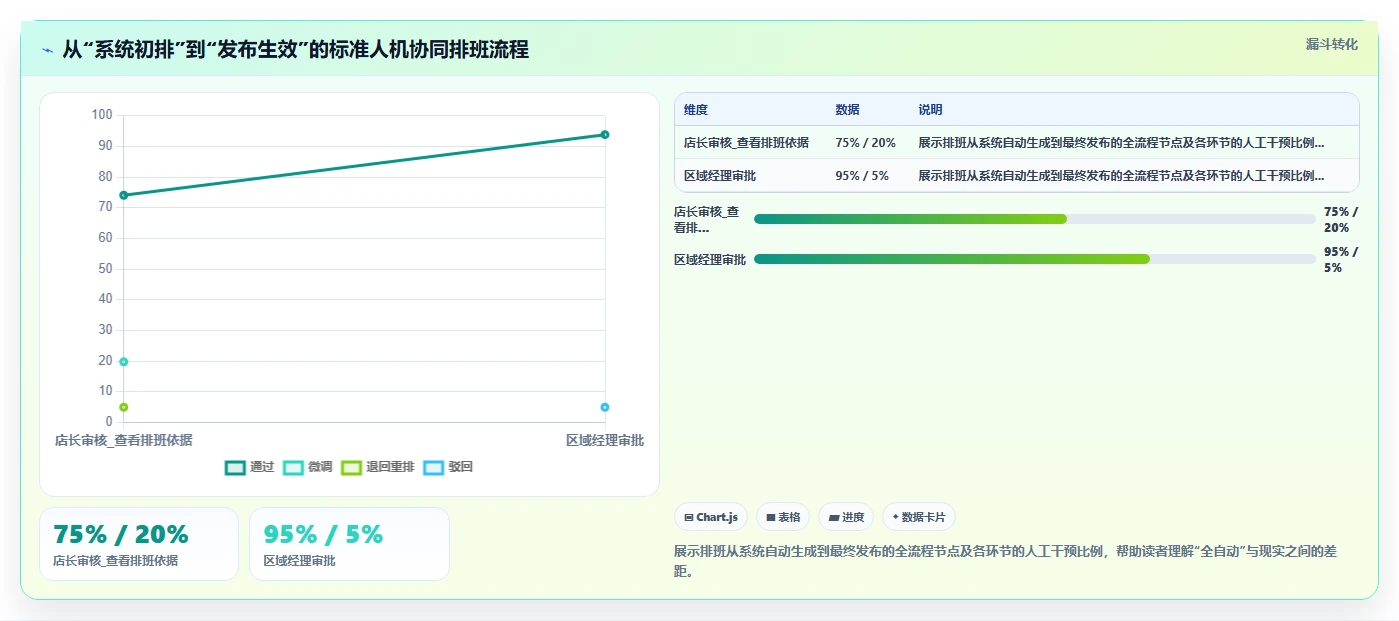
Task: Click the 漏斗转化 label in header
Action: coord(1331,44)
